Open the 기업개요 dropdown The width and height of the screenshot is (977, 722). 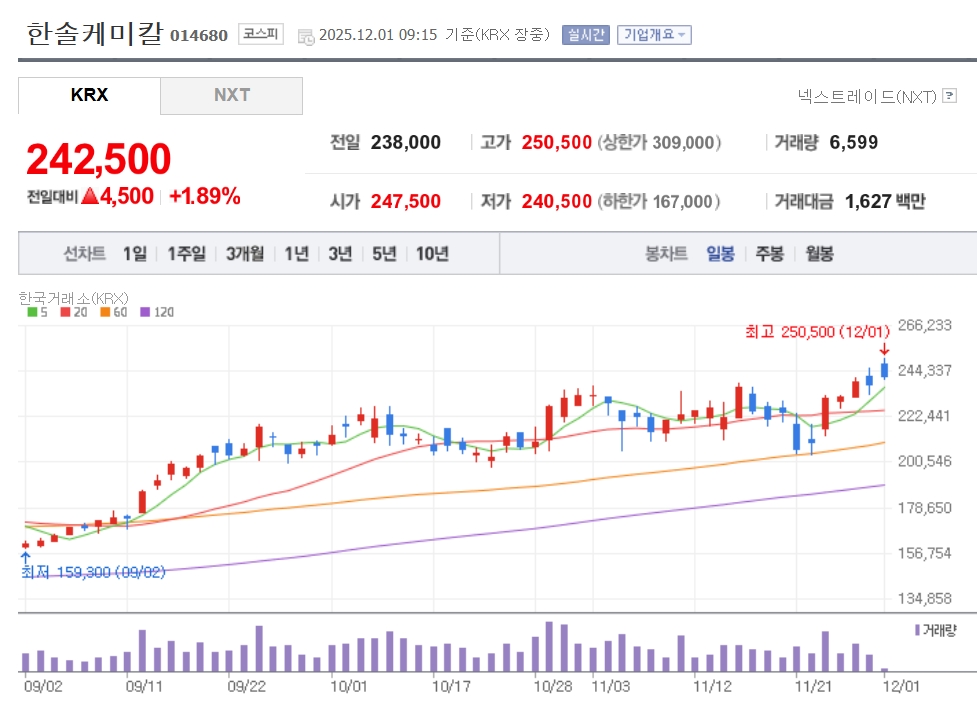point(654,35)
